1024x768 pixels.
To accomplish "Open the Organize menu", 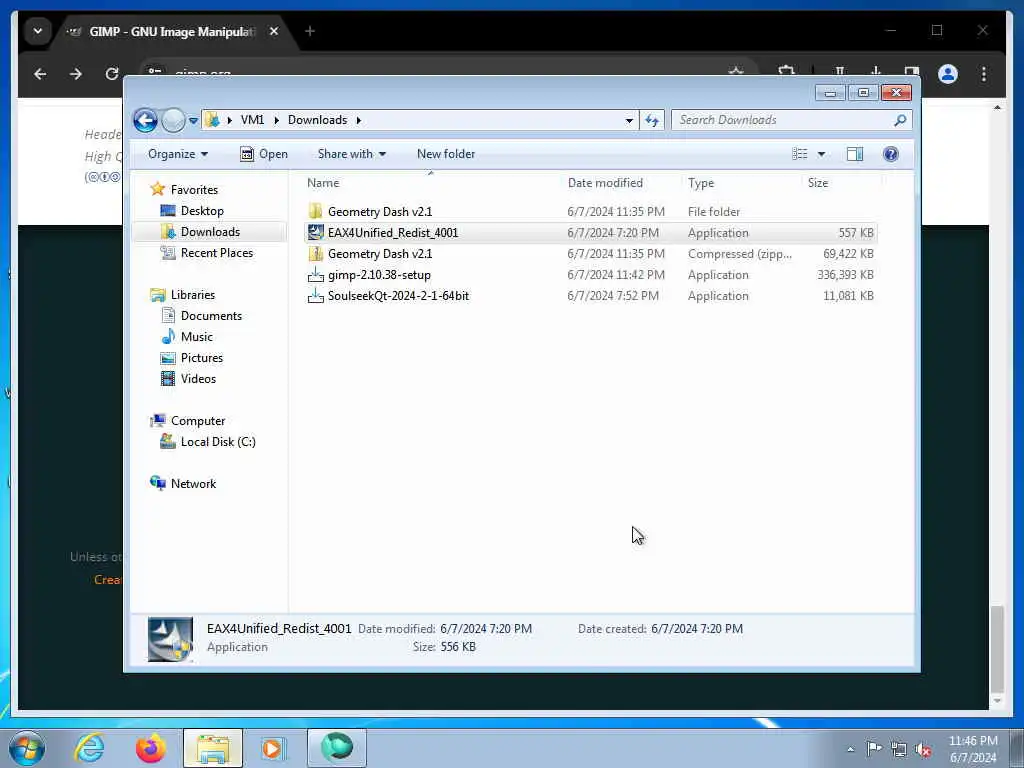I will pos(178,154).
